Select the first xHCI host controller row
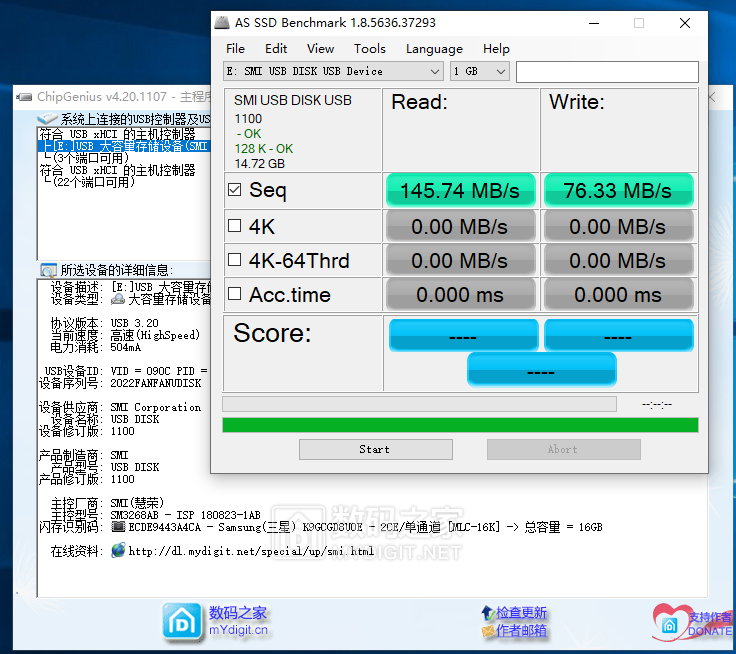Screen dimensions: 736x654 click(x=117, y=134)
